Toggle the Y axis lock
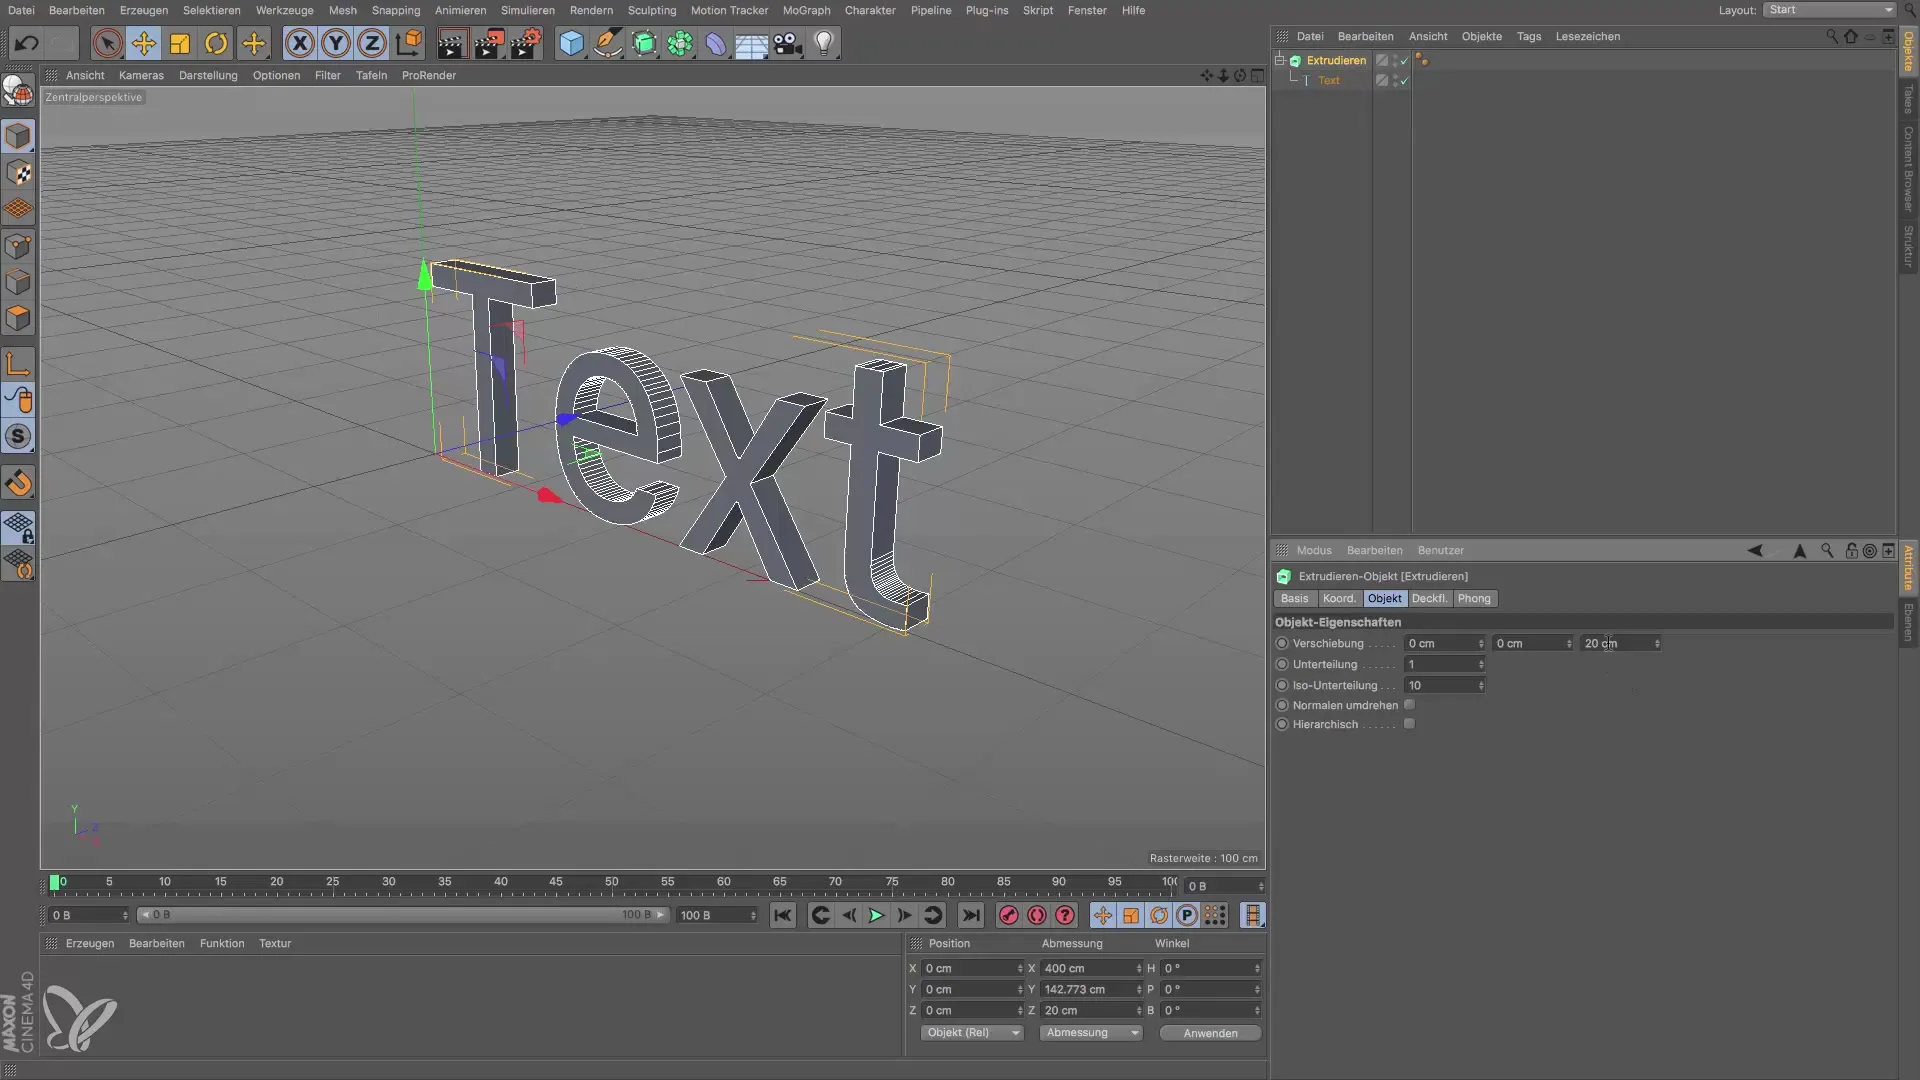Viewport: 1920px width, 1080px height. pyautogui.click(x=336, y=44)
